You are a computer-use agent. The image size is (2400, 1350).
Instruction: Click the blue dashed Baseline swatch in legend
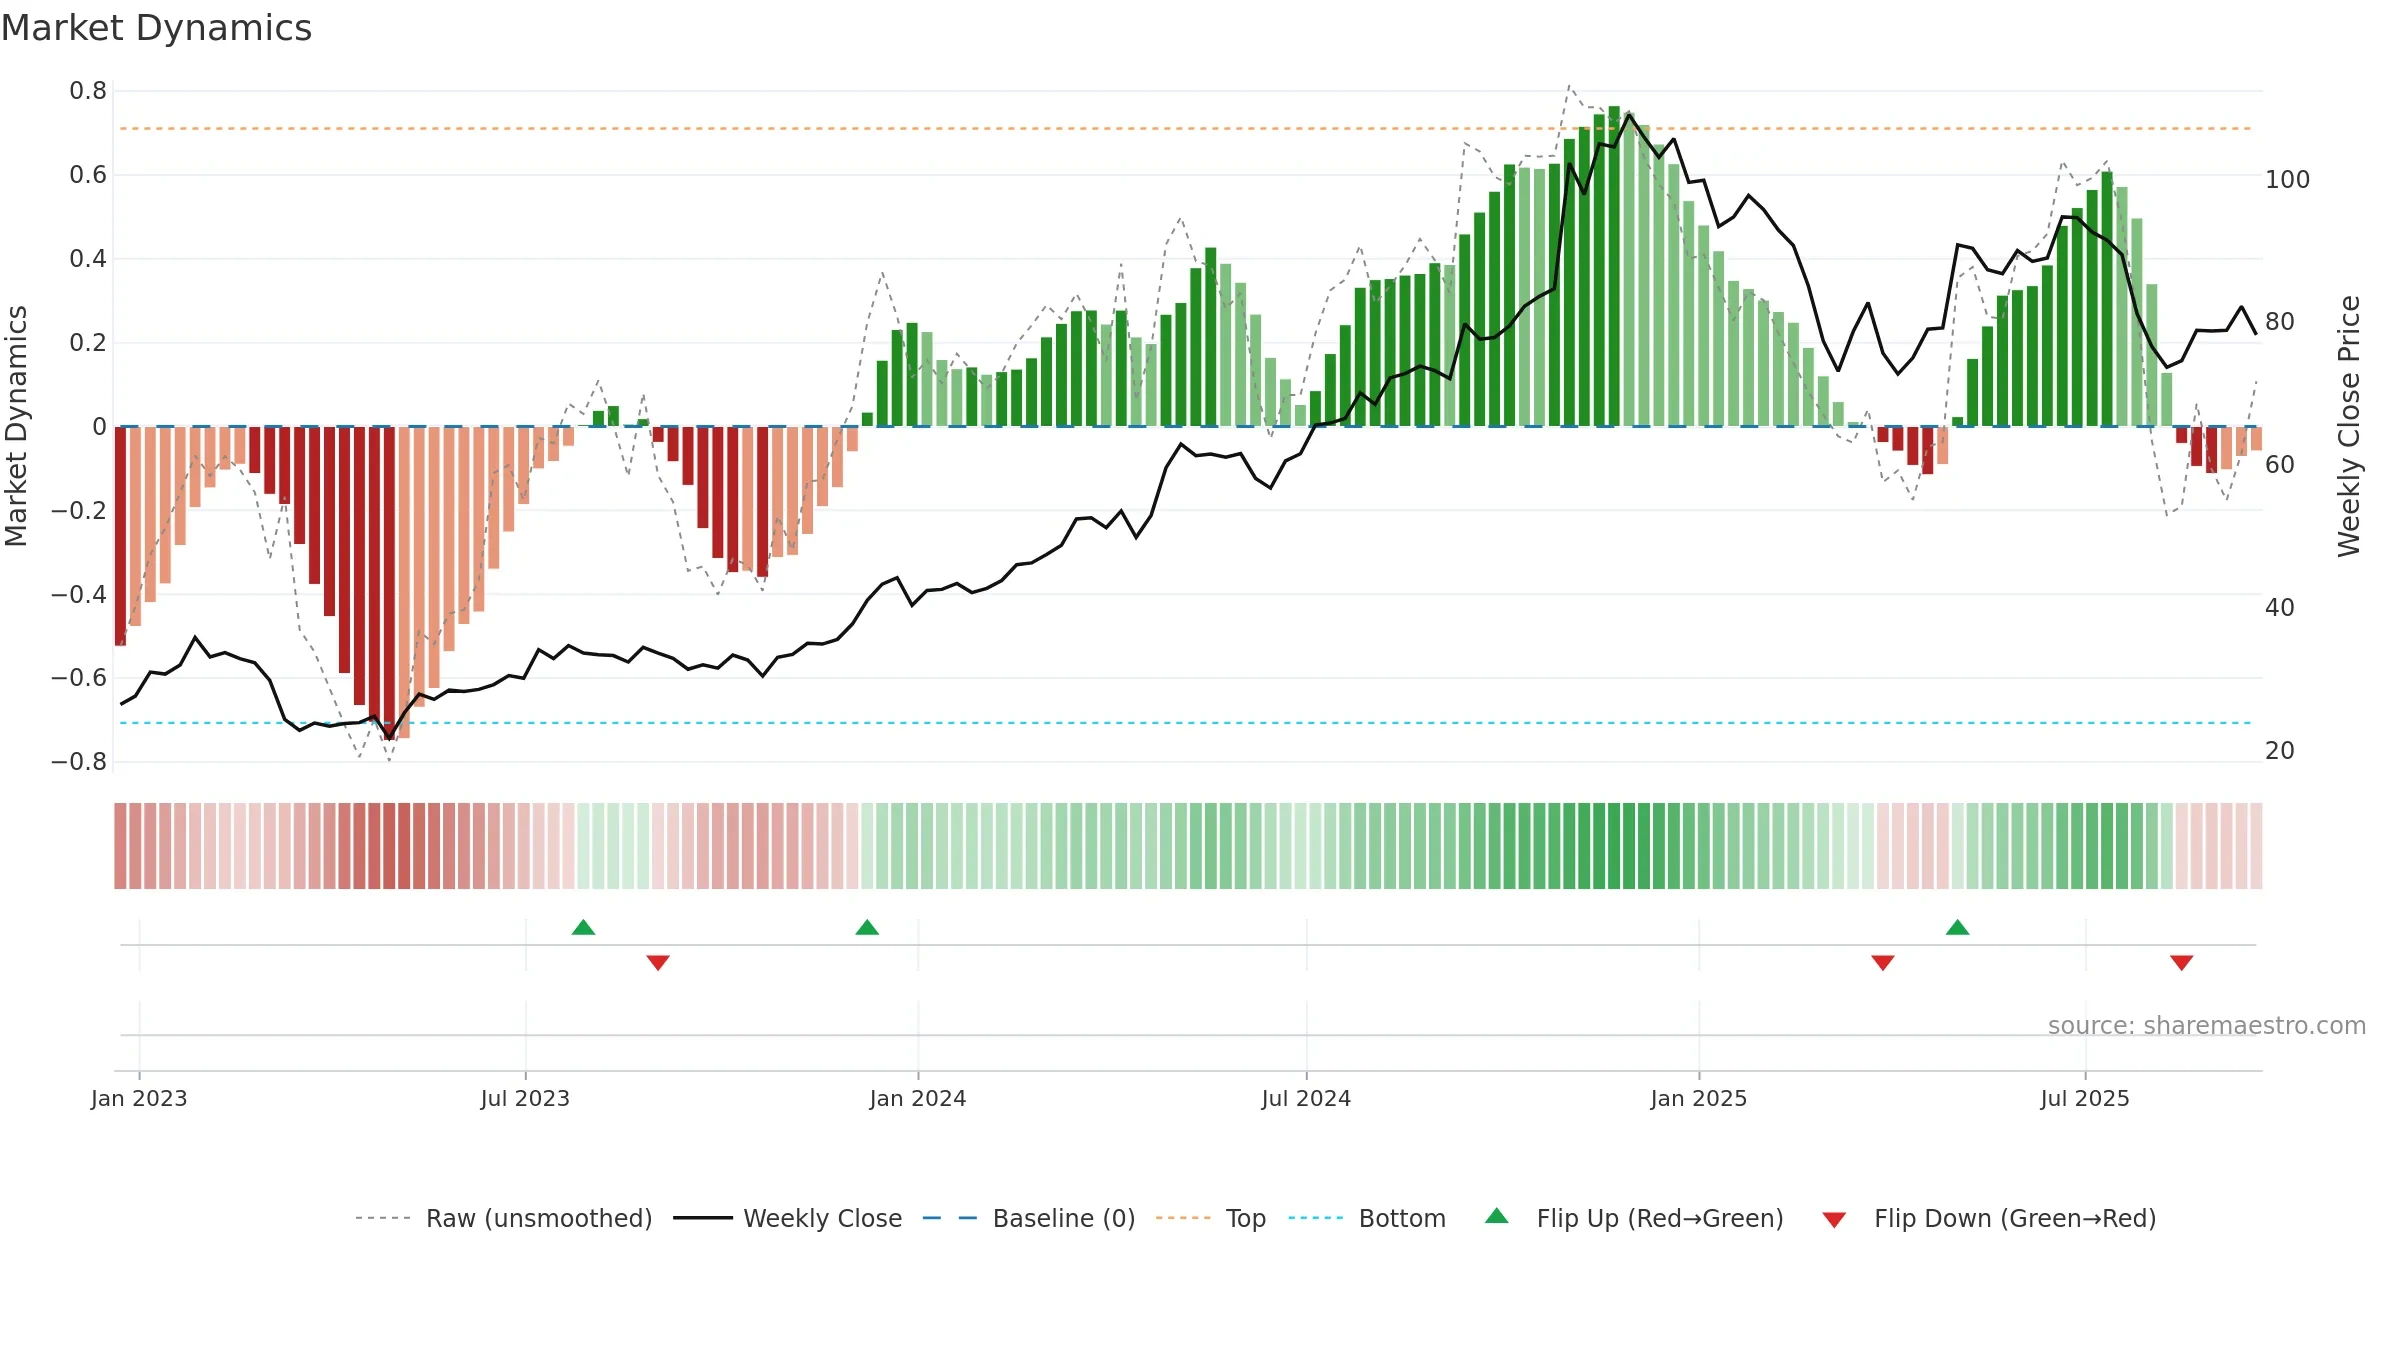pos(950,1218)
